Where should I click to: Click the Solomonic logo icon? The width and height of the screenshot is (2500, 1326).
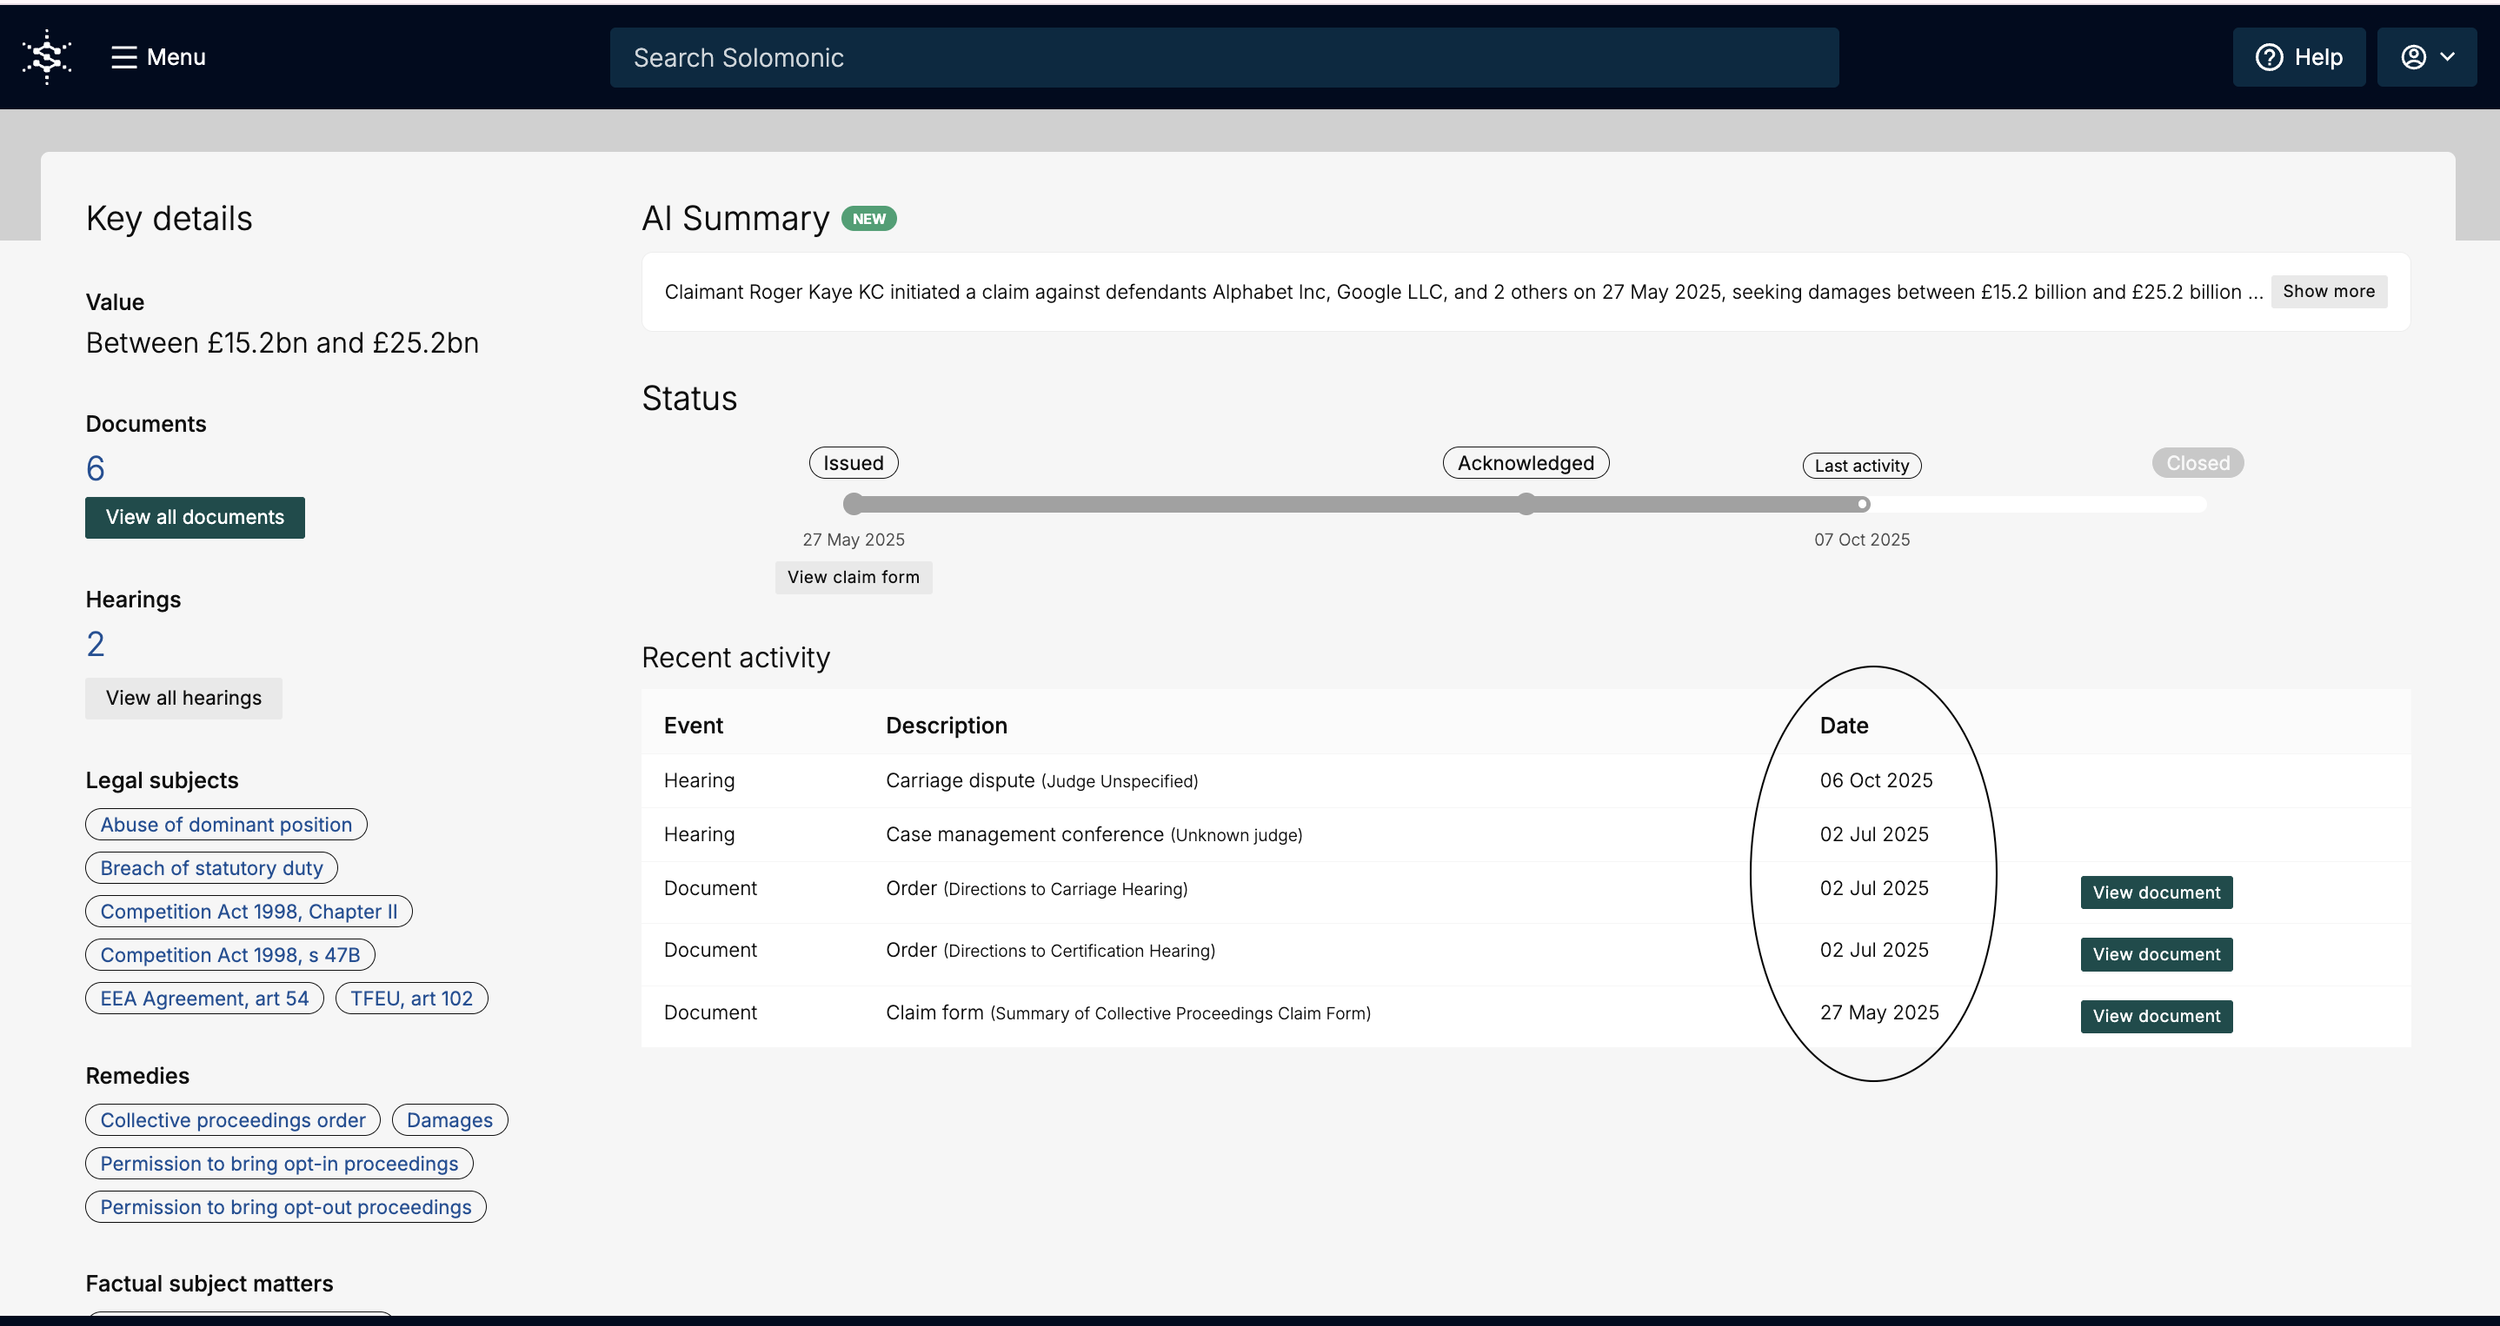pyautogui.click(x=47, y=57)
